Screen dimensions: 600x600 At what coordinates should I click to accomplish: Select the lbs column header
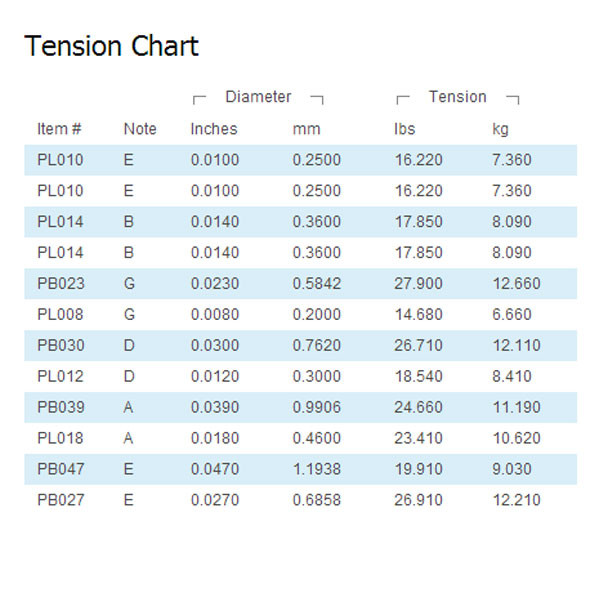coord(404,129)
